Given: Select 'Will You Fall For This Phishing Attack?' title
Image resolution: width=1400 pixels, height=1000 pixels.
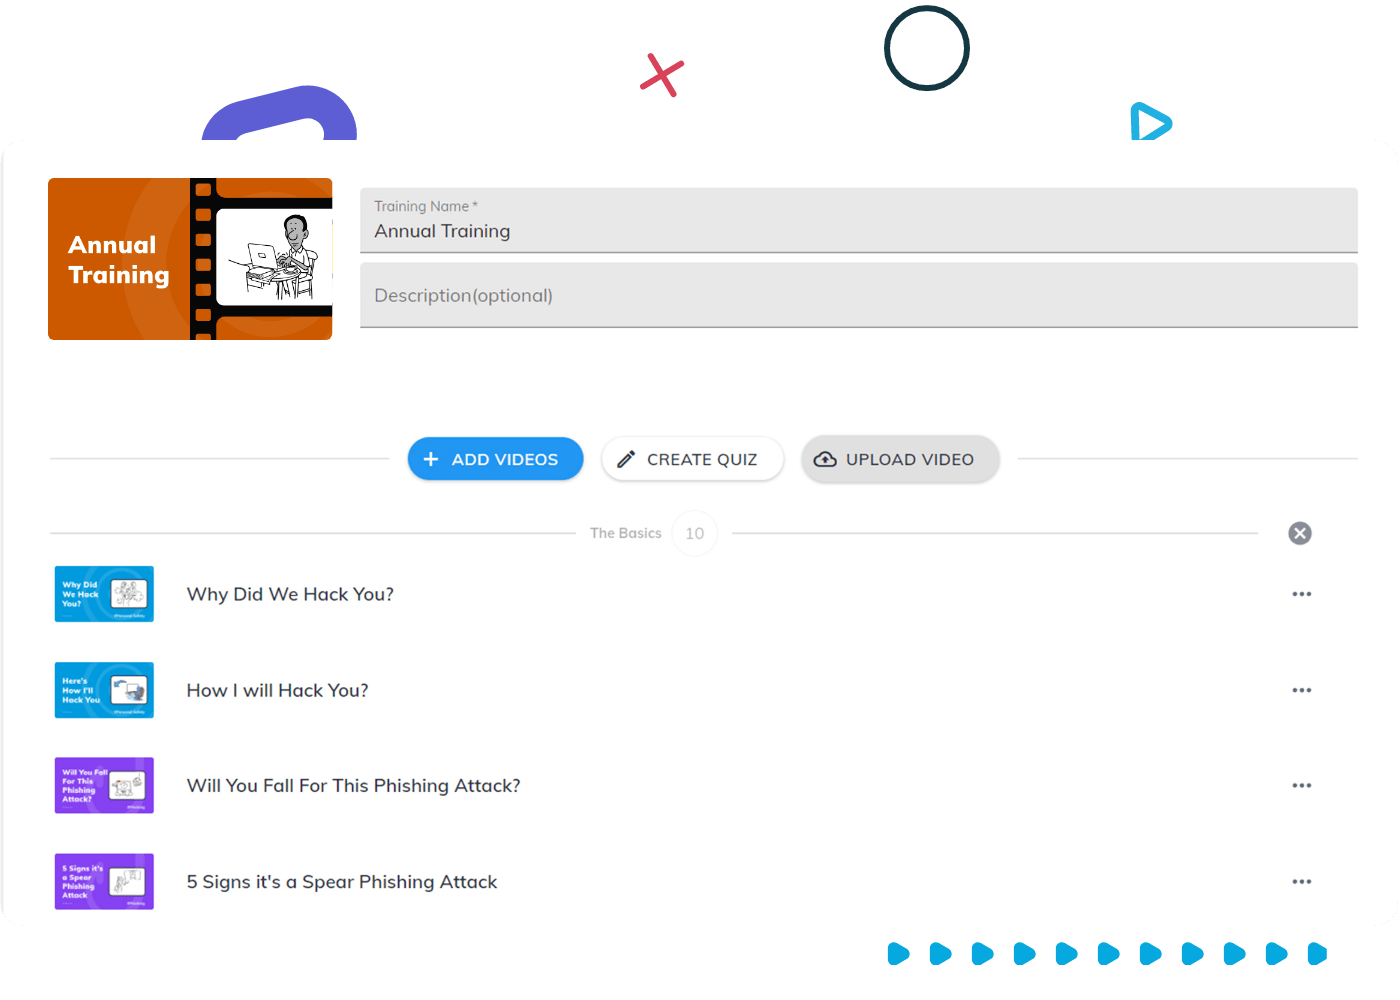Looking at the screenshot, I should pos(353,786).
